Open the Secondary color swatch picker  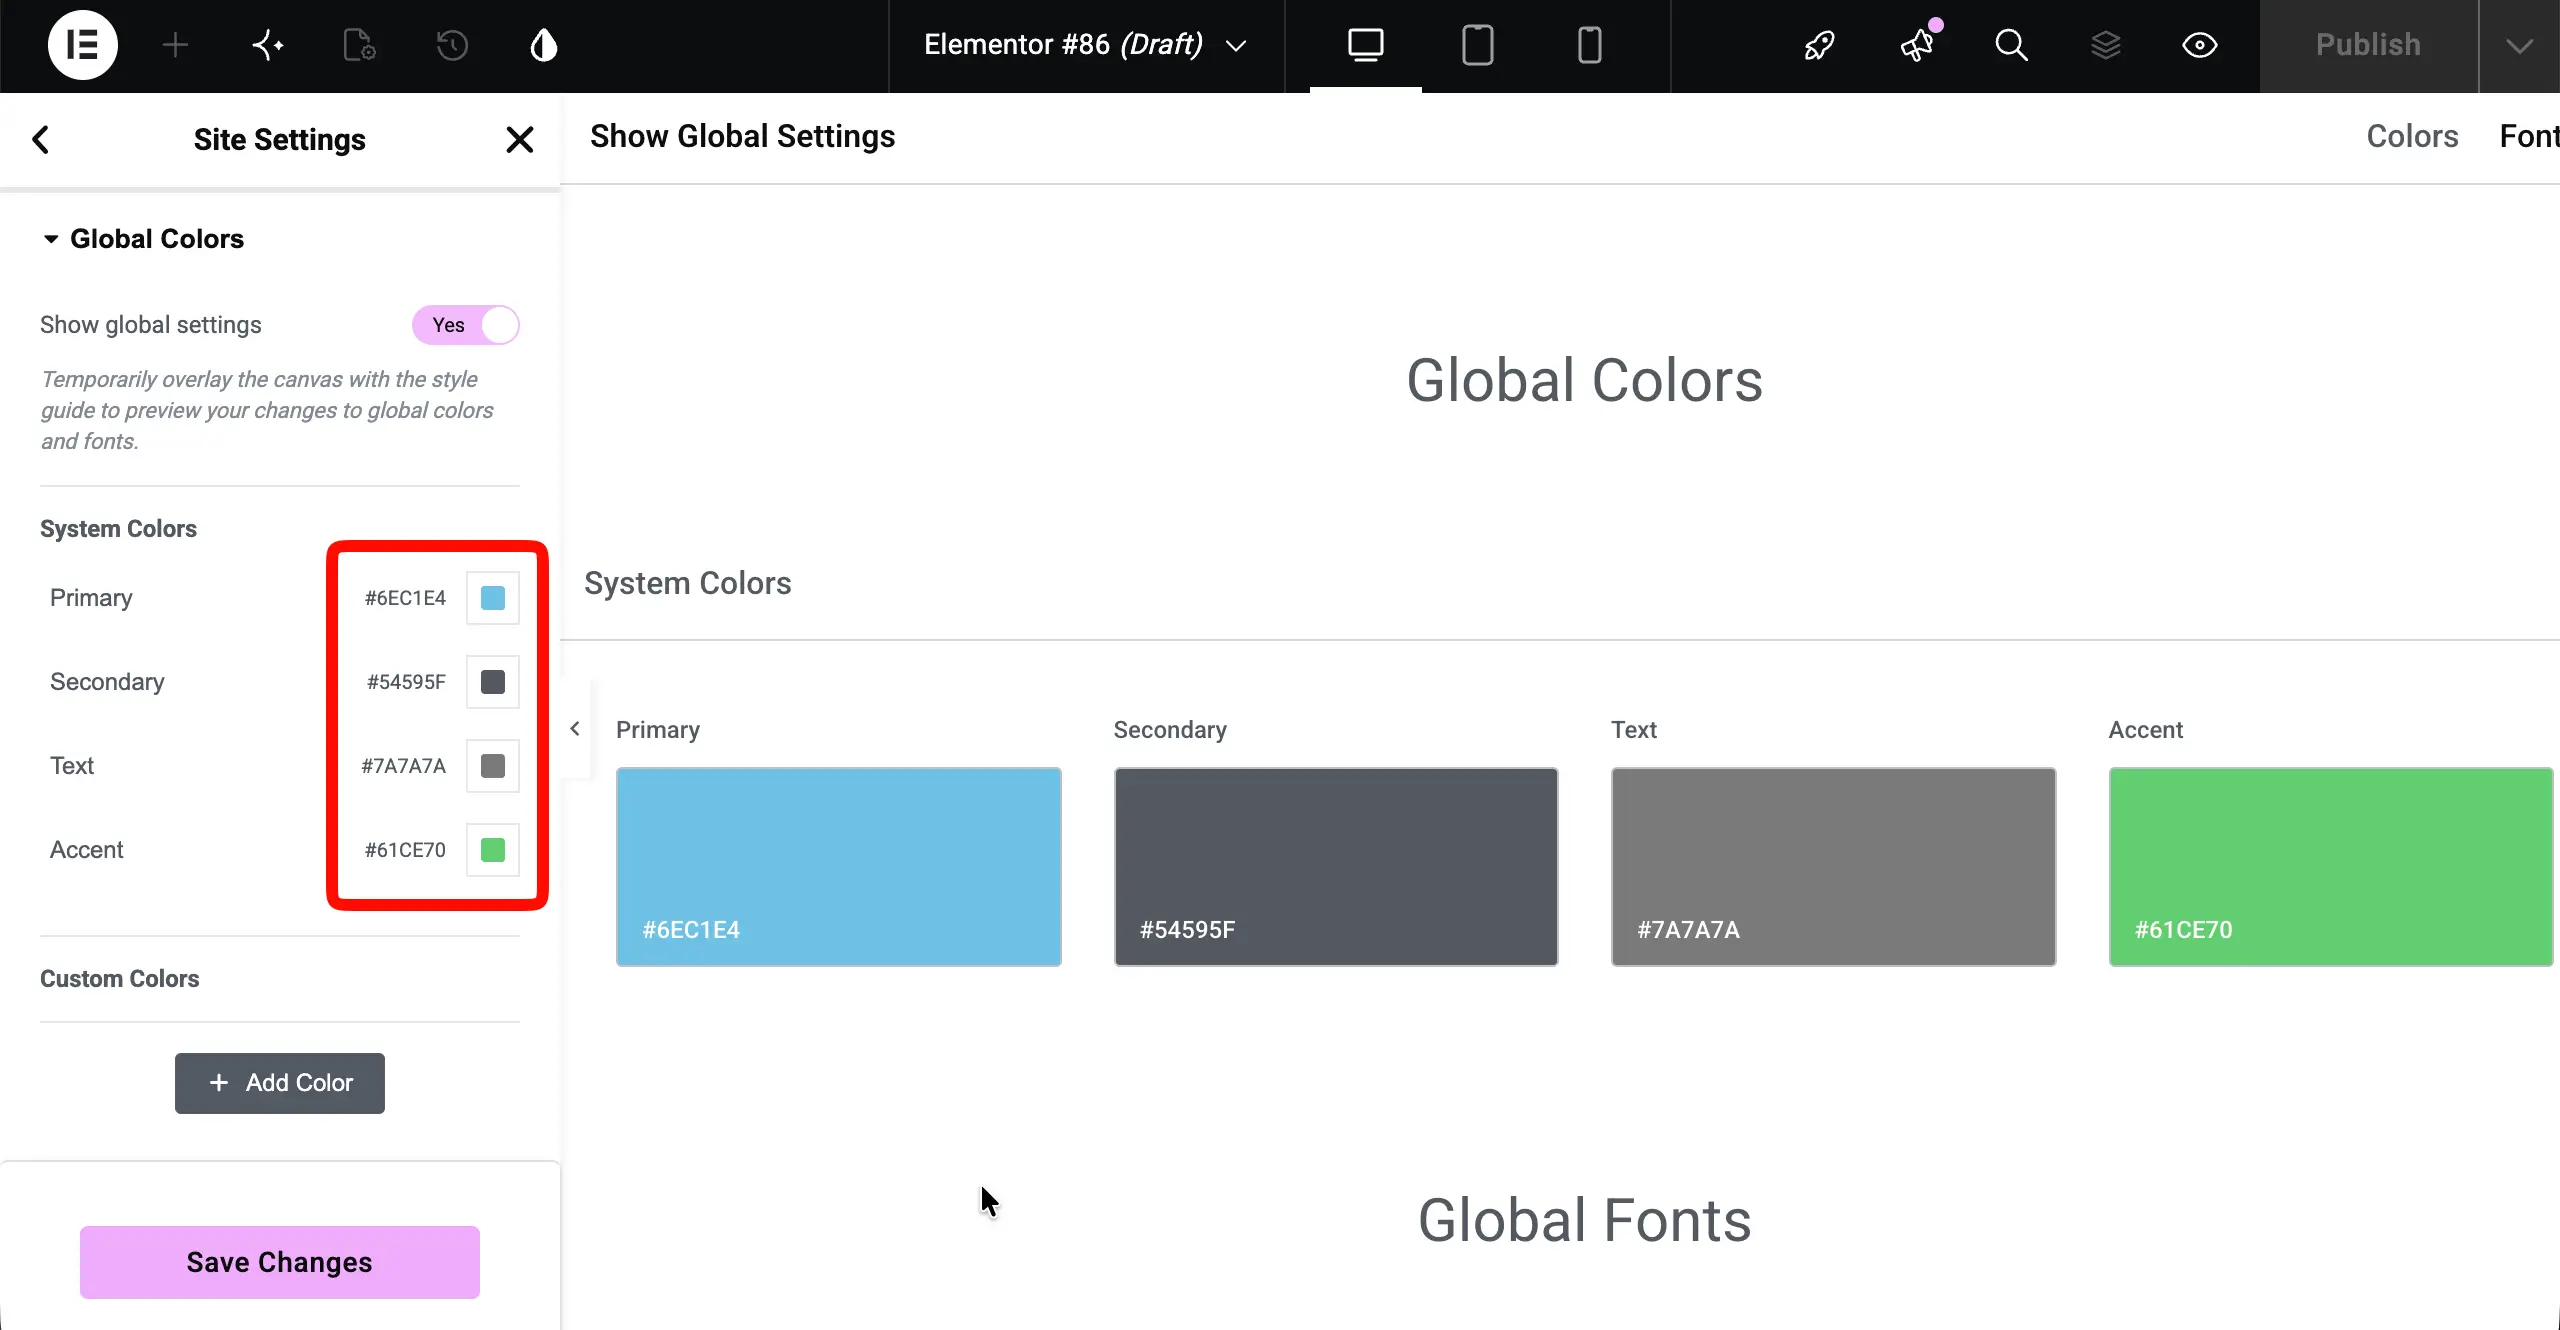point(493,682)
